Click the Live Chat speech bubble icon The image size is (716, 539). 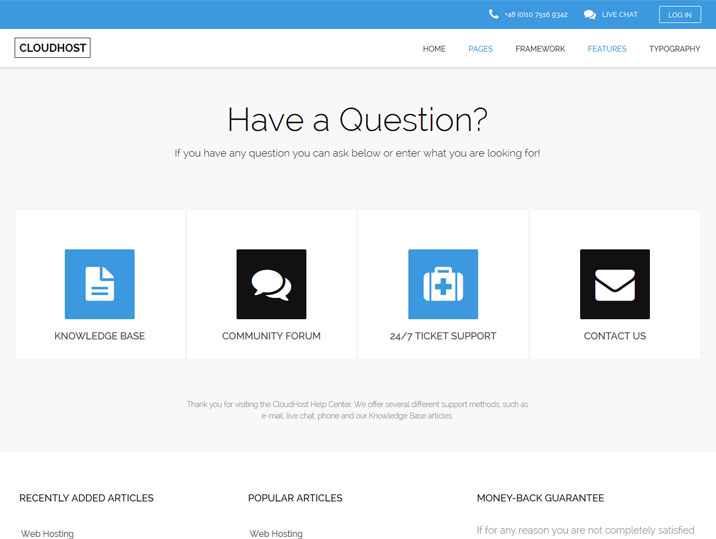[x=590, y=15]
